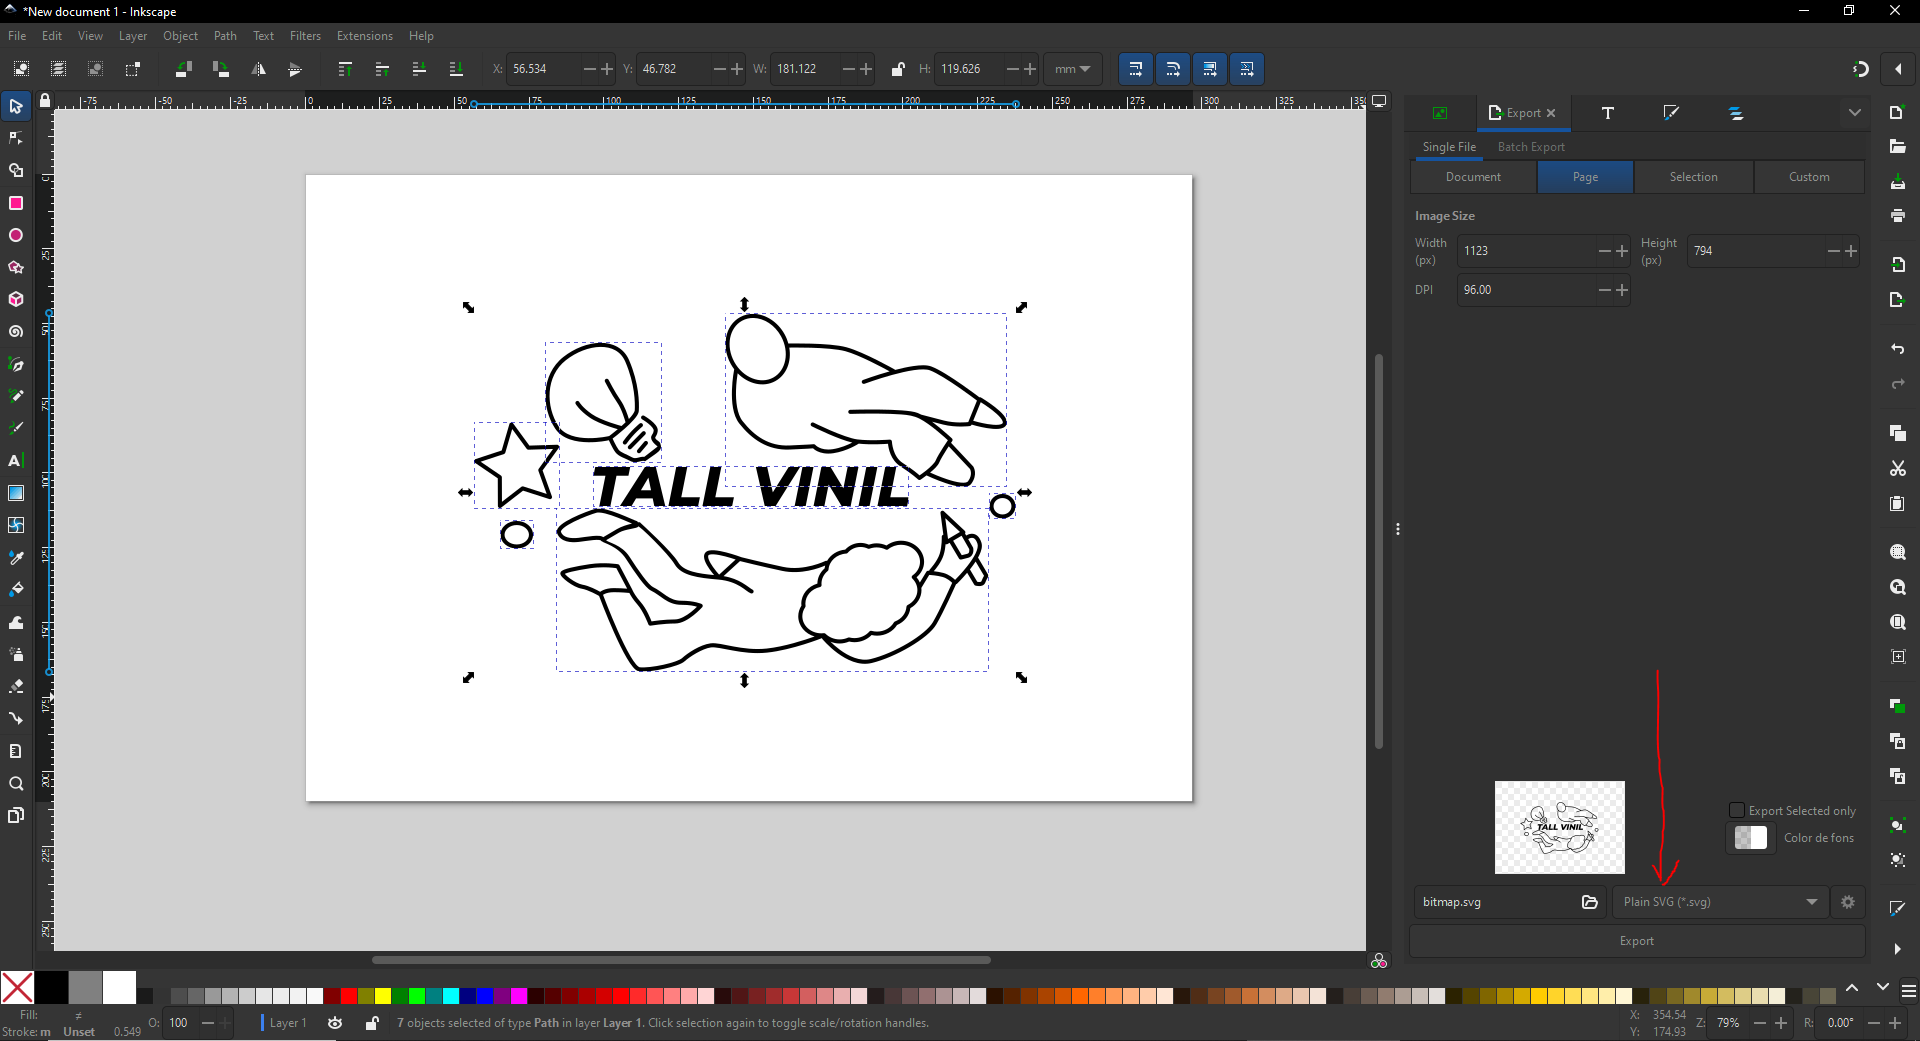
Task: Open Plain SVG file format dropdown
Action: (1720, 902)
